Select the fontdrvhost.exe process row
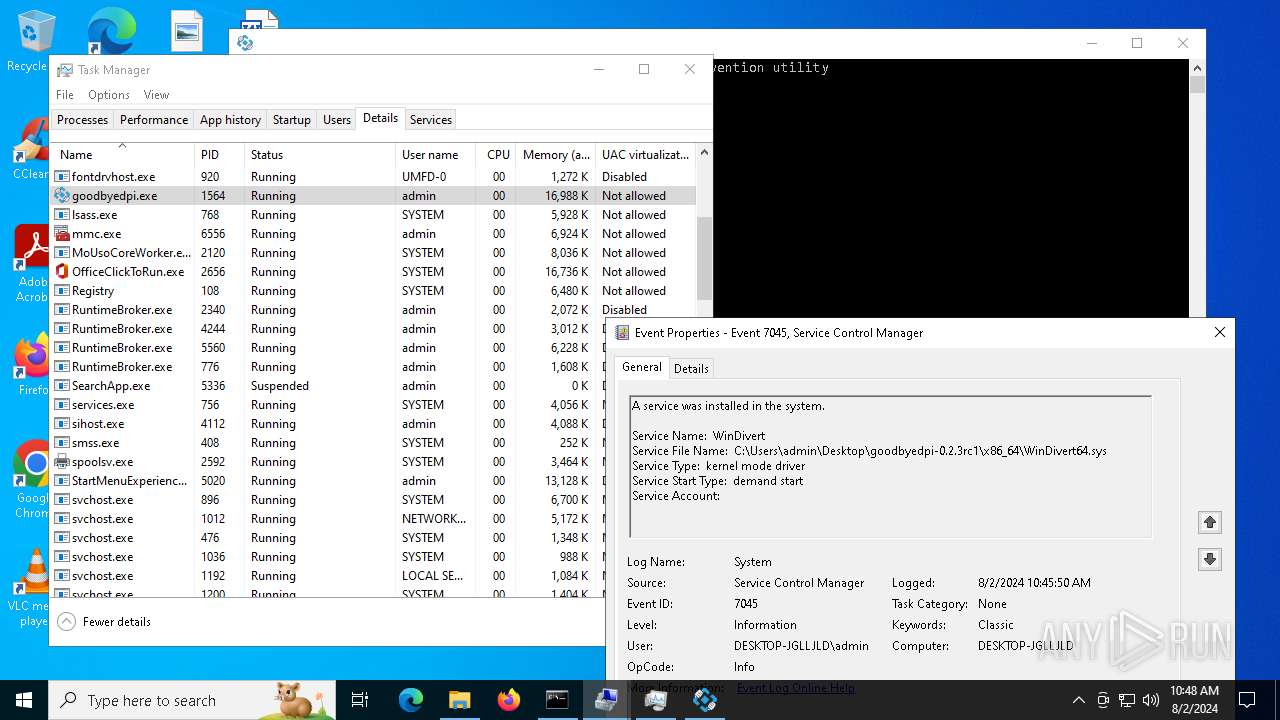Viewport: 1280px width, 720px height. coord(374,177)
